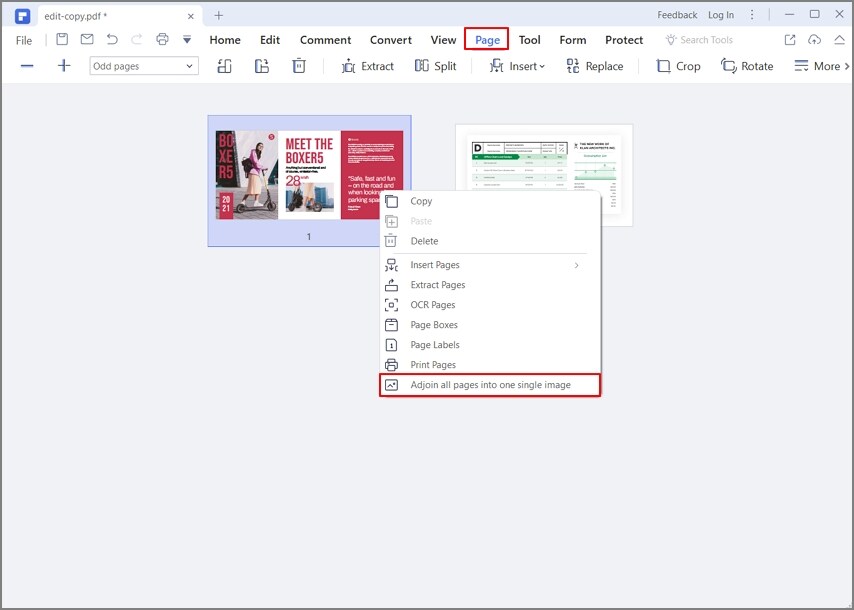Open the Odd pages dropdown
The height and width of the screenshot is (610, 854).
(144, 66)
